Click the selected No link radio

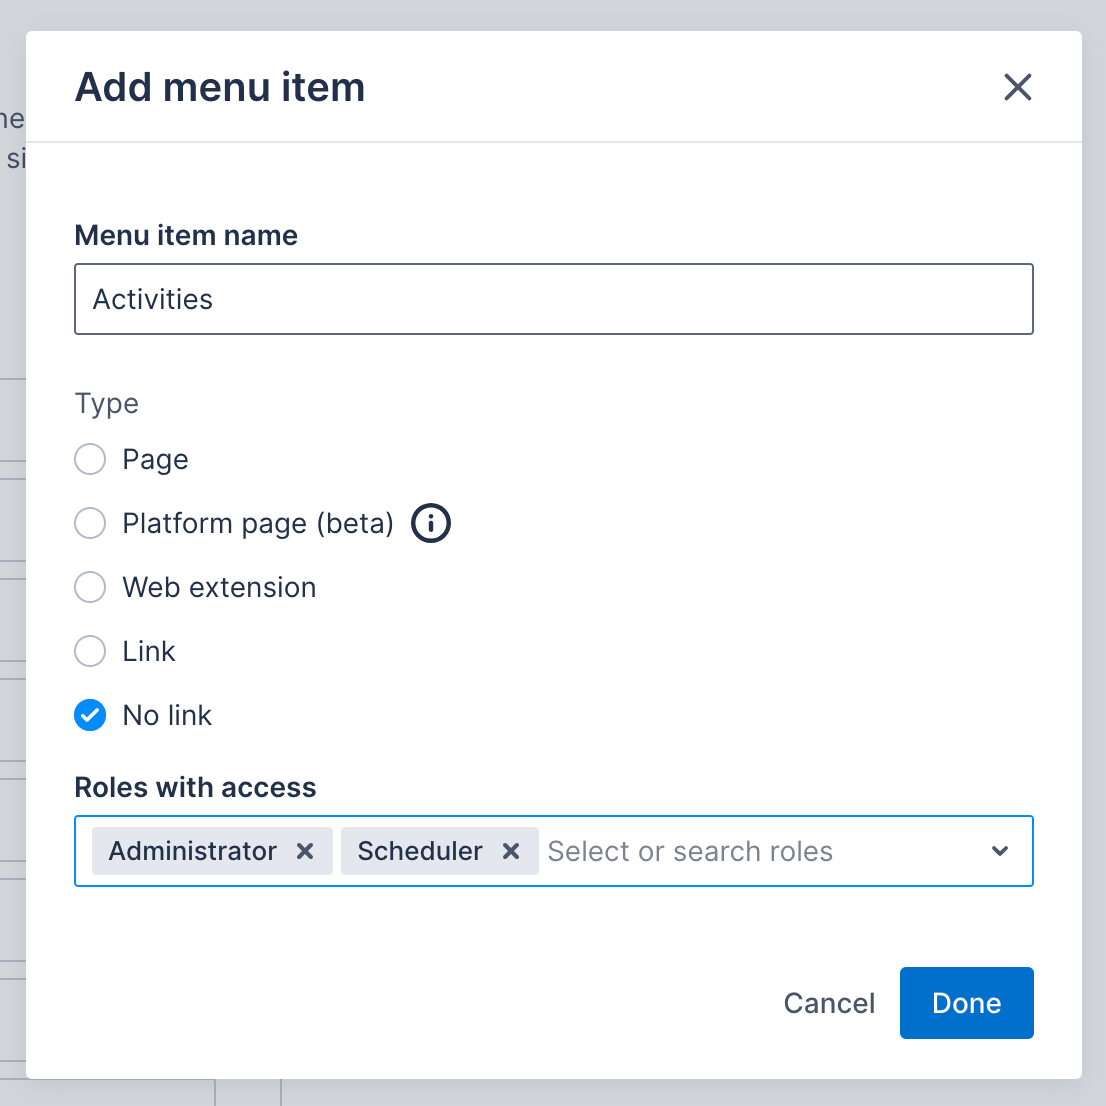90,715
